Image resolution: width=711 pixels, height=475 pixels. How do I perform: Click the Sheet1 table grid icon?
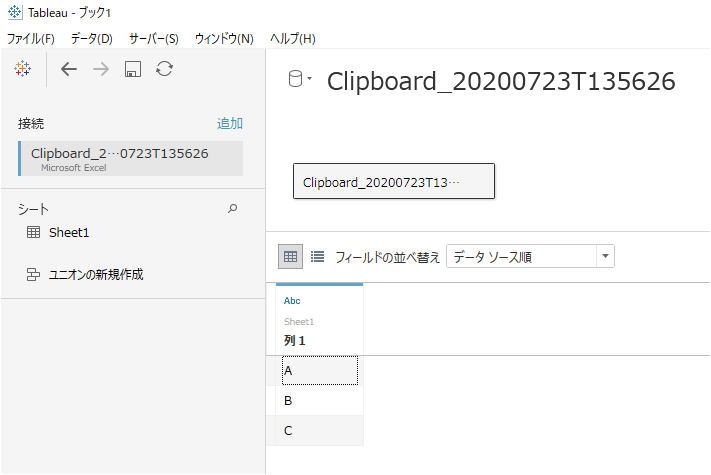click(x=34, y=232)
